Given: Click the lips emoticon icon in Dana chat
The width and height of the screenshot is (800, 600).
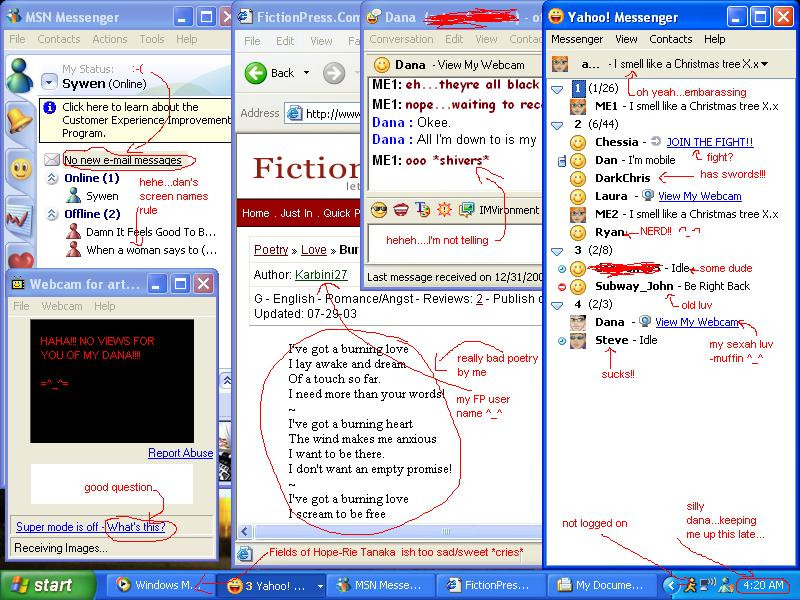Looking at the screenshot, I should [401, 210].
